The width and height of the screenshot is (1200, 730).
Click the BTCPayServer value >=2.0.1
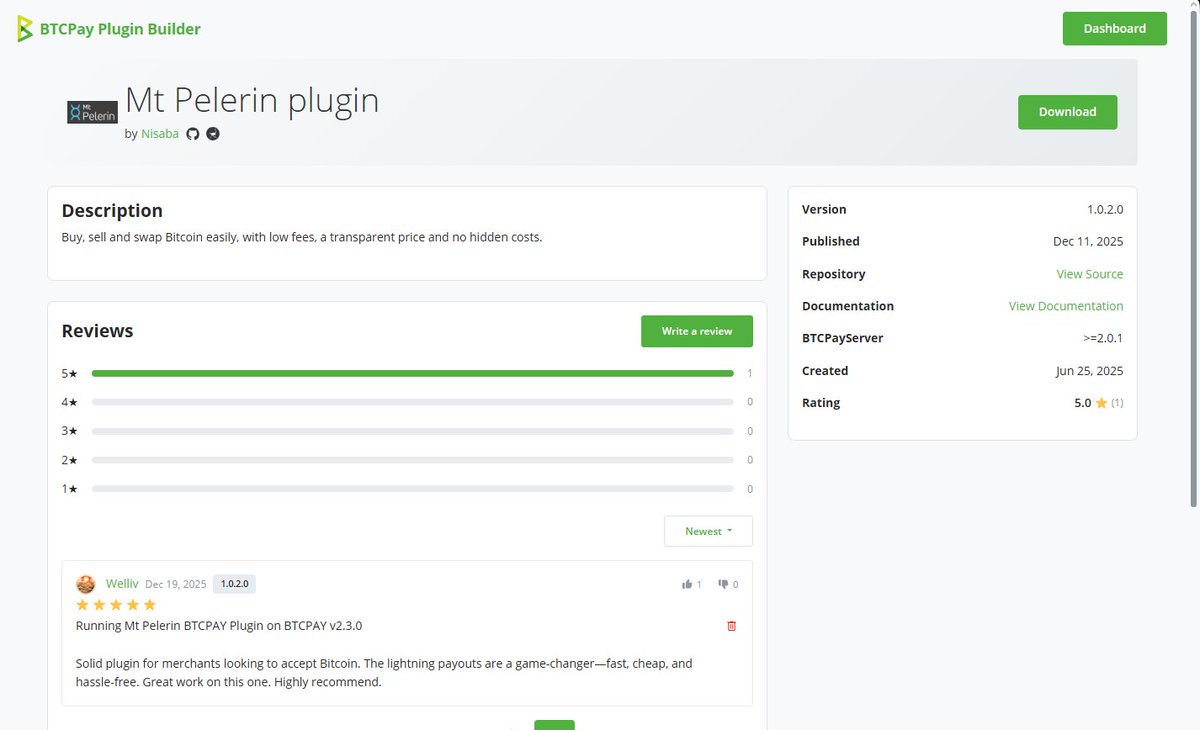click(x=1103, y=338)
